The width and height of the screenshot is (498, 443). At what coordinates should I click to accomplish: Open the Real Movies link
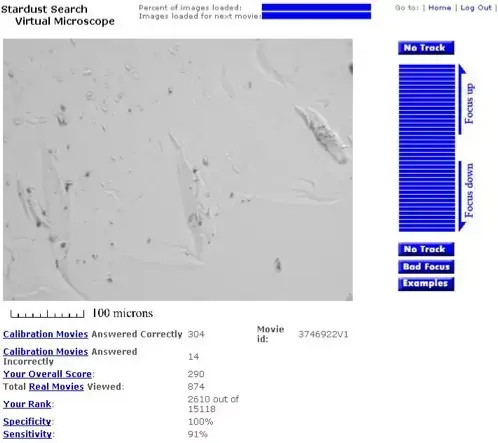(x=56, y=387)
